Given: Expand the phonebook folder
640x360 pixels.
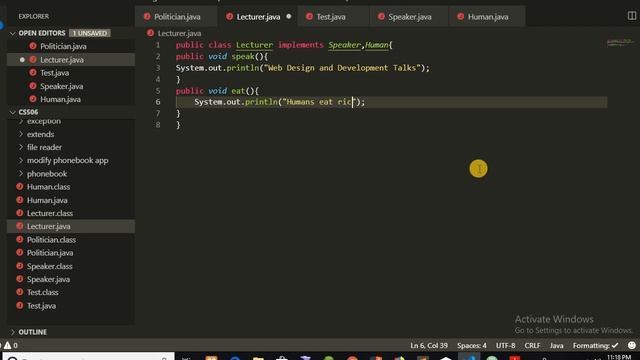Looking at the screenshot, I should pos(47,174).
